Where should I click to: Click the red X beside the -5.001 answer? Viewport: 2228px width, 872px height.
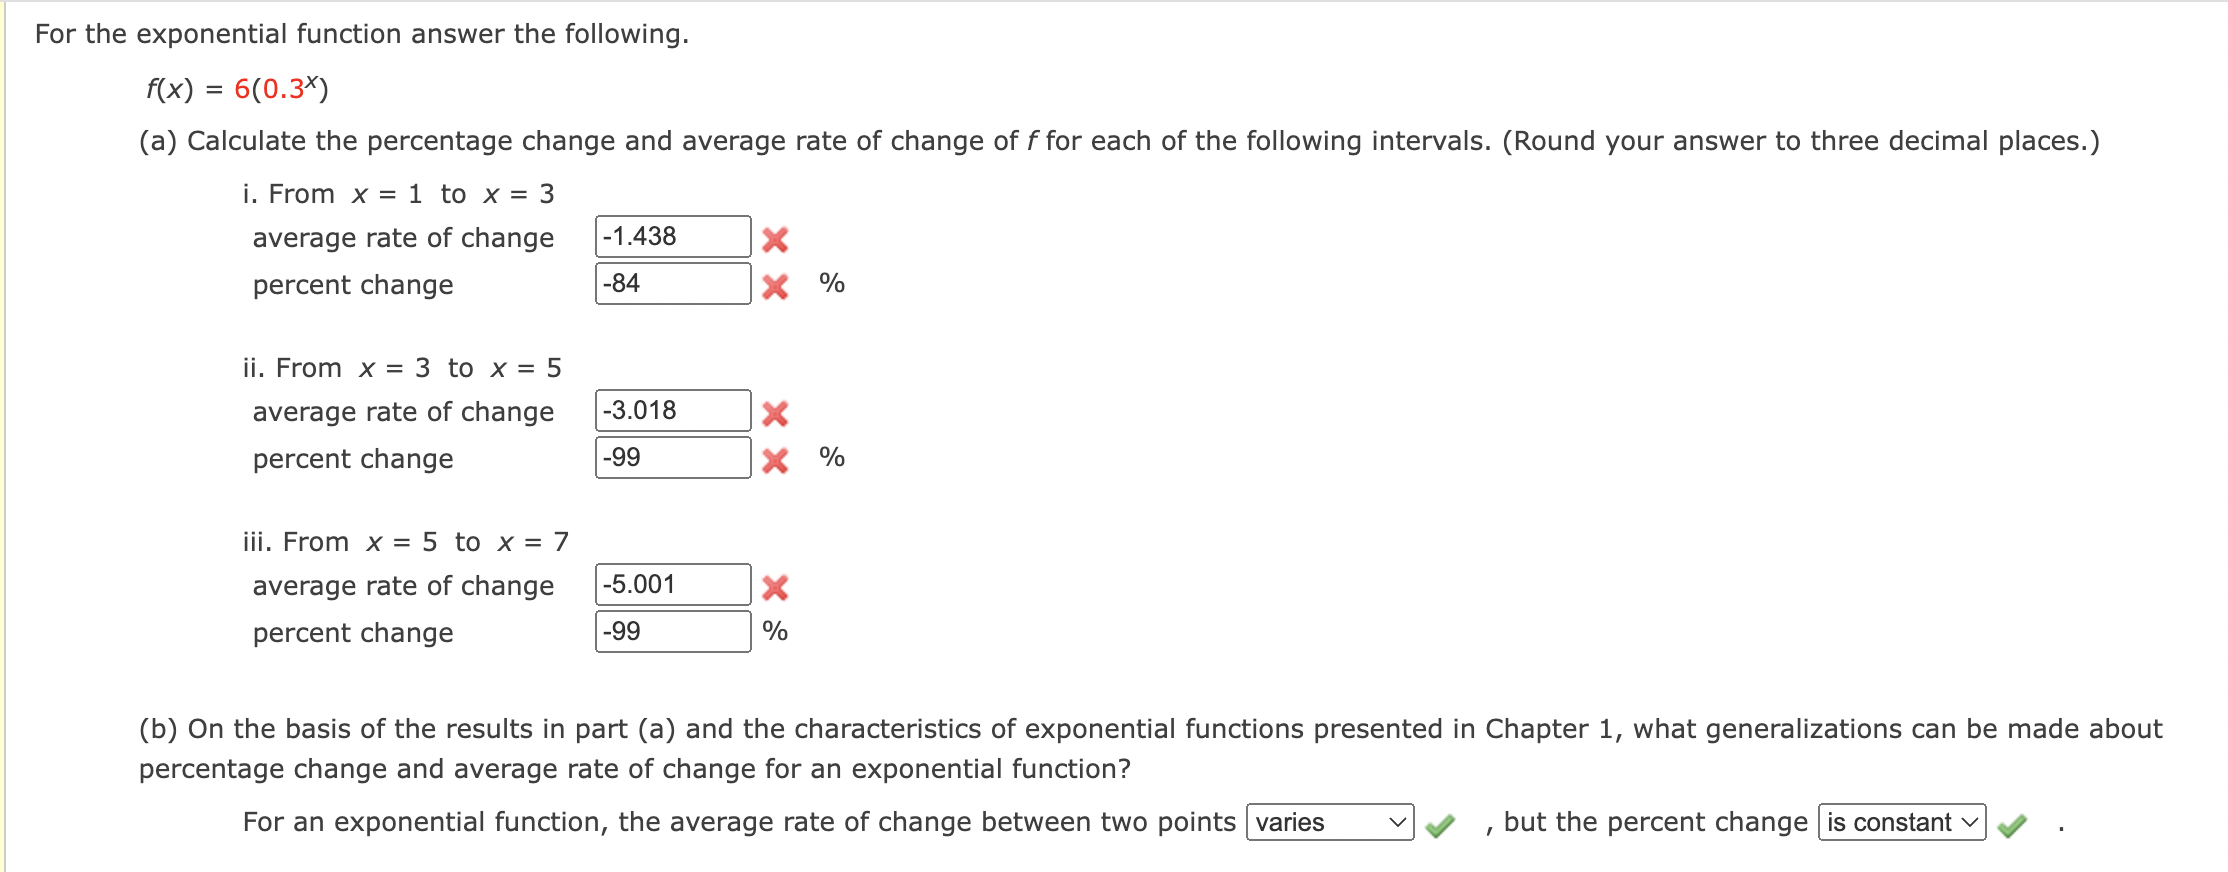[x=777, y=586]
